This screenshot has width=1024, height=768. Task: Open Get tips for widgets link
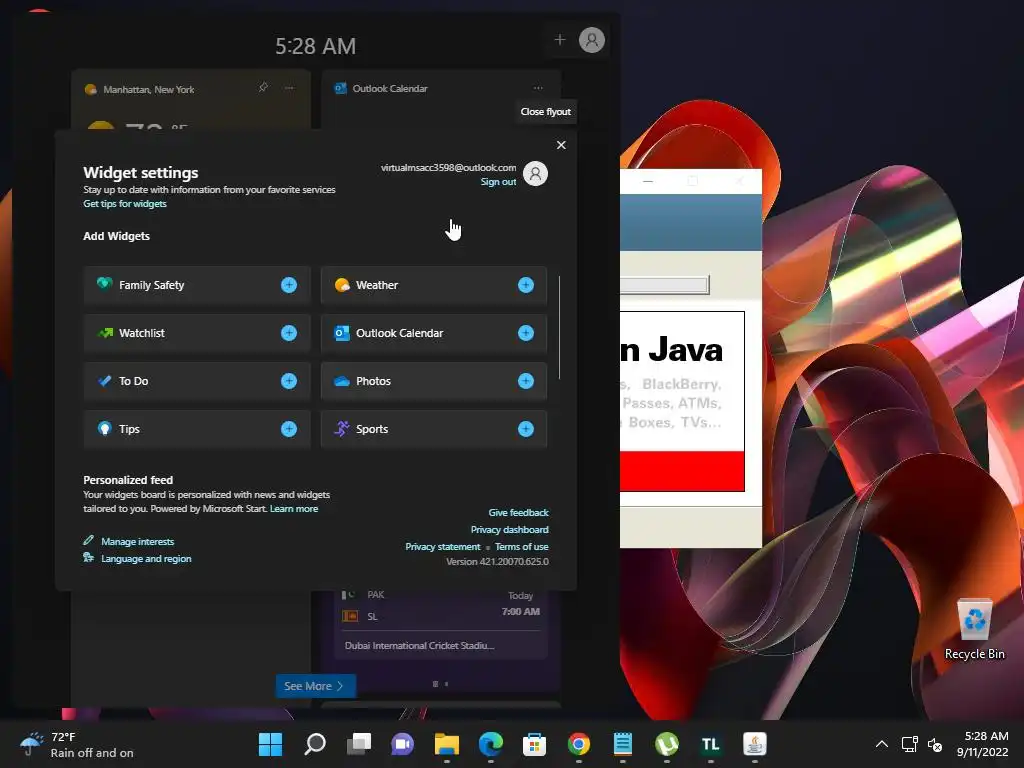(x=125, y=204)
